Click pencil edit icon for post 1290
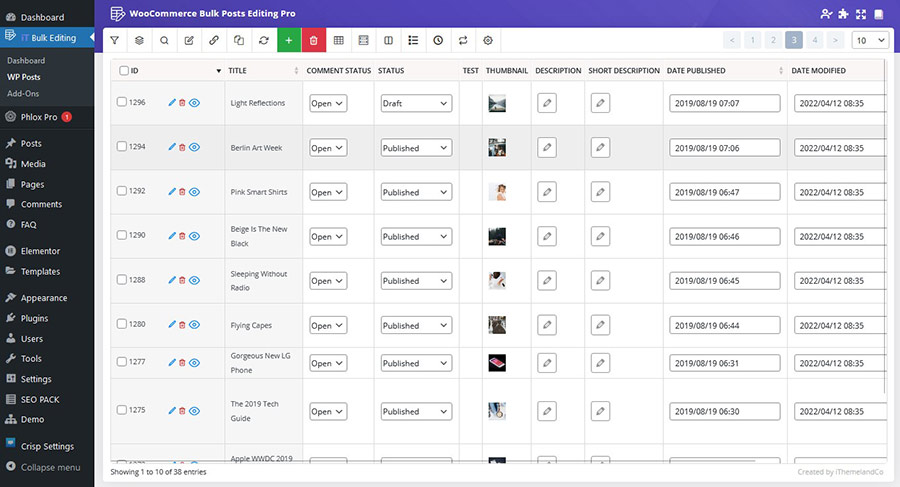The width and height of the screenshot is (900, 487). (x=172, y=235)
